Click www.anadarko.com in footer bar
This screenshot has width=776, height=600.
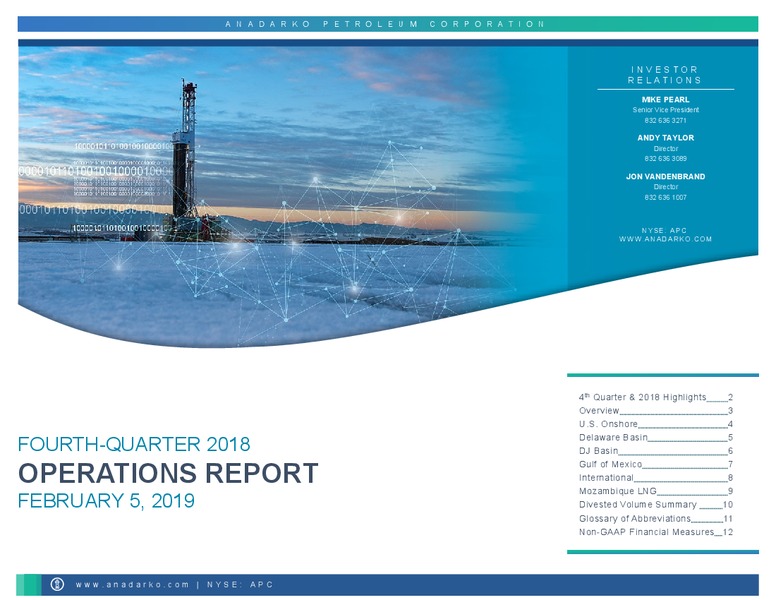[132, 584]
